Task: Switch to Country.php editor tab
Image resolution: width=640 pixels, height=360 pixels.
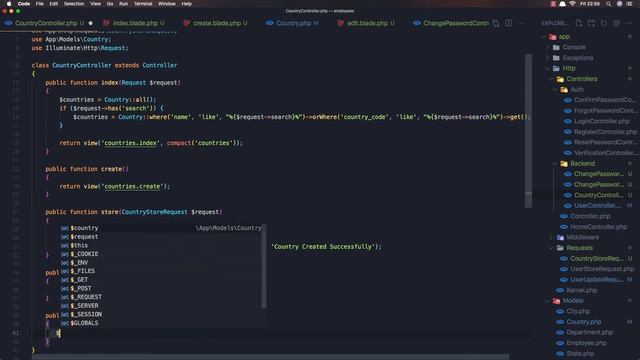Action: tap(293, 23)
